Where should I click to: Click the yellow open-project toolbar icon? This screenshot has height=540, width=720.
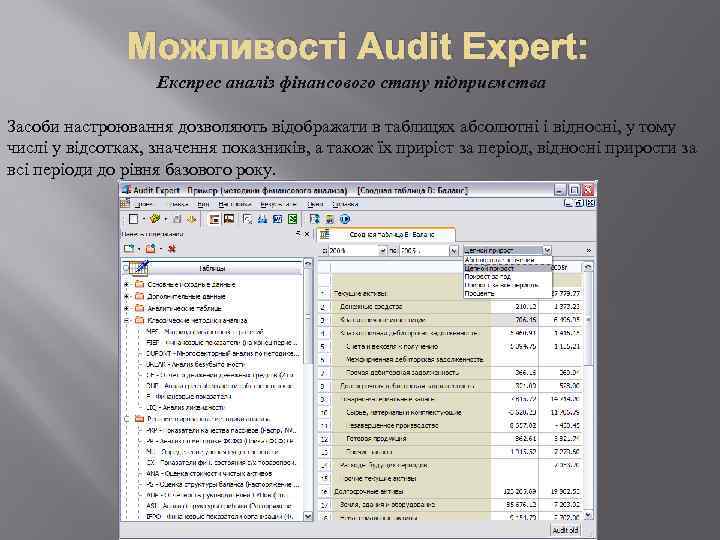coord(155,219)
